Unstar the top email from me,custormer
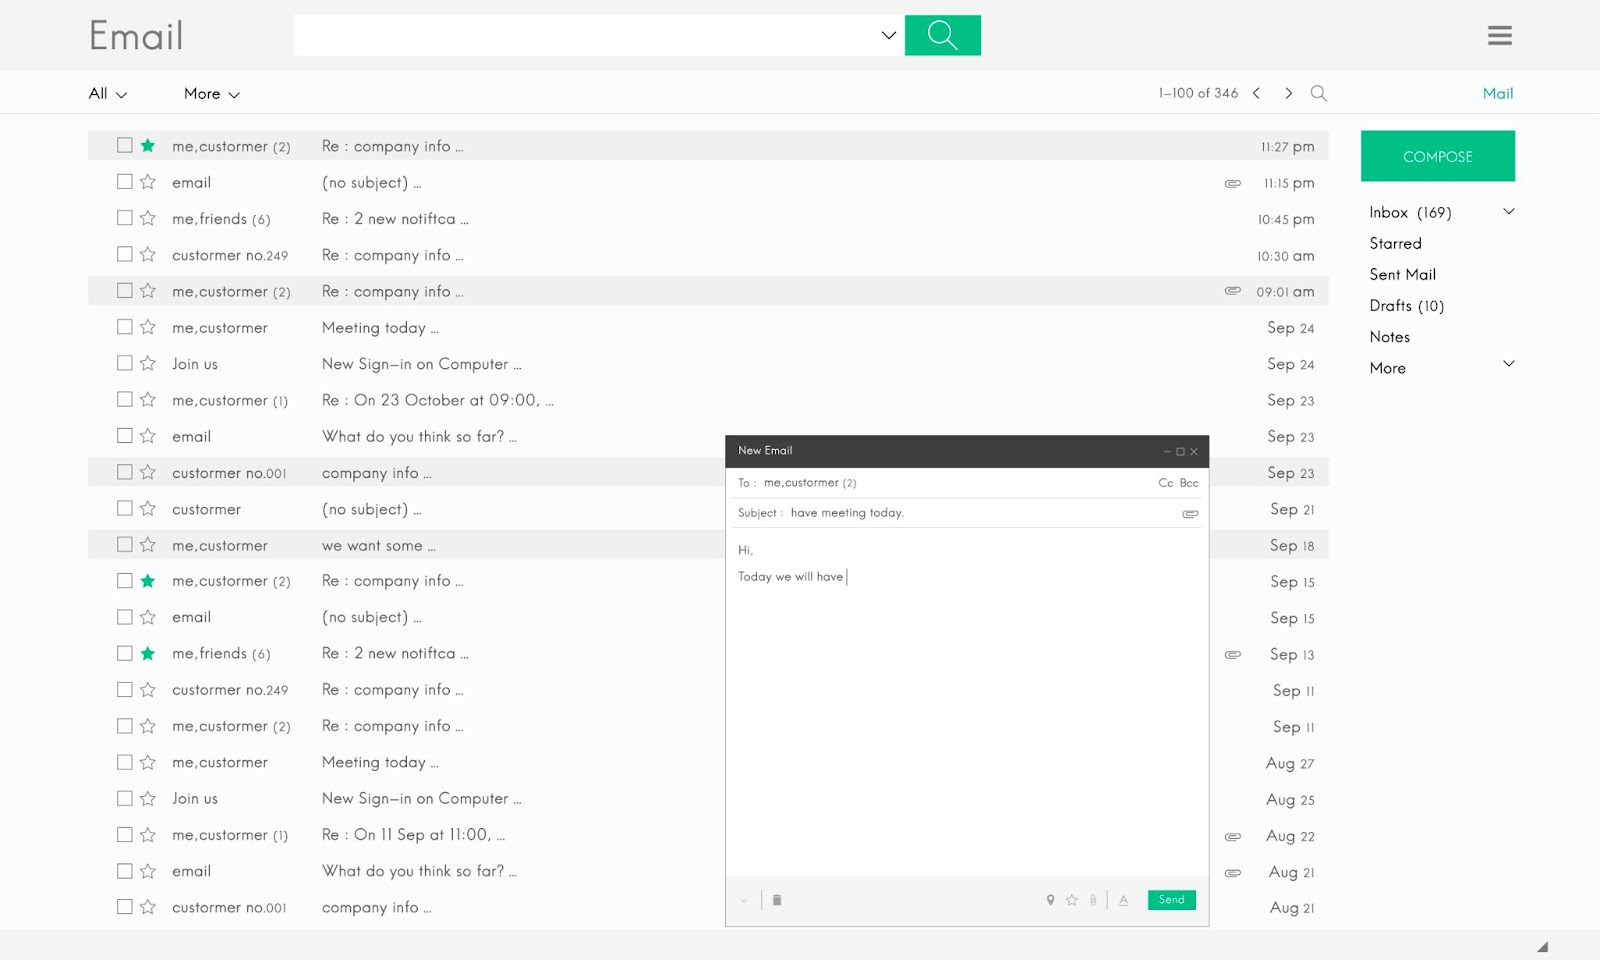Viewport: 1600px width, 960px height. click(x=146, y=145)
